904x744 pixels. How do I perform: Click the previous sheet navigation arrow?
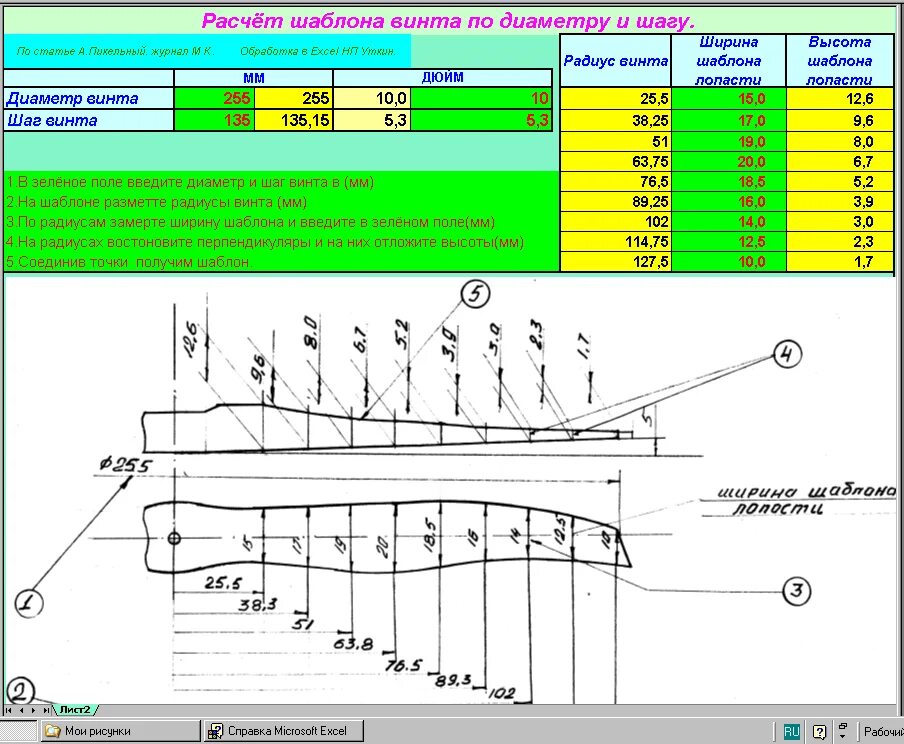21,710
